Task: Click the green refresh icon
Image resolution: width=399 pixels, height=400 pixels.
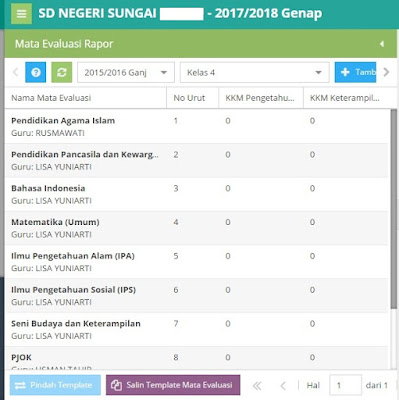Action: click(62, 72)
